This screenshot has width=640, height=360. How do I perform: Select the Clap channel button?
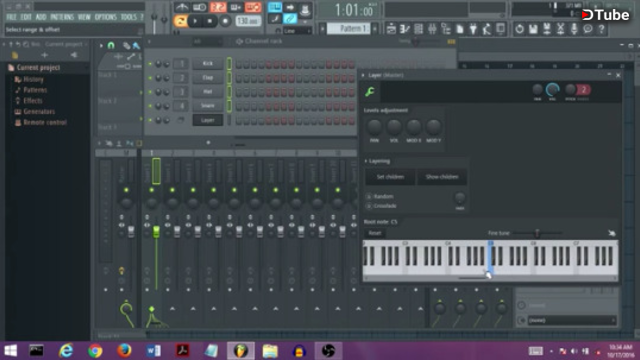208,78
